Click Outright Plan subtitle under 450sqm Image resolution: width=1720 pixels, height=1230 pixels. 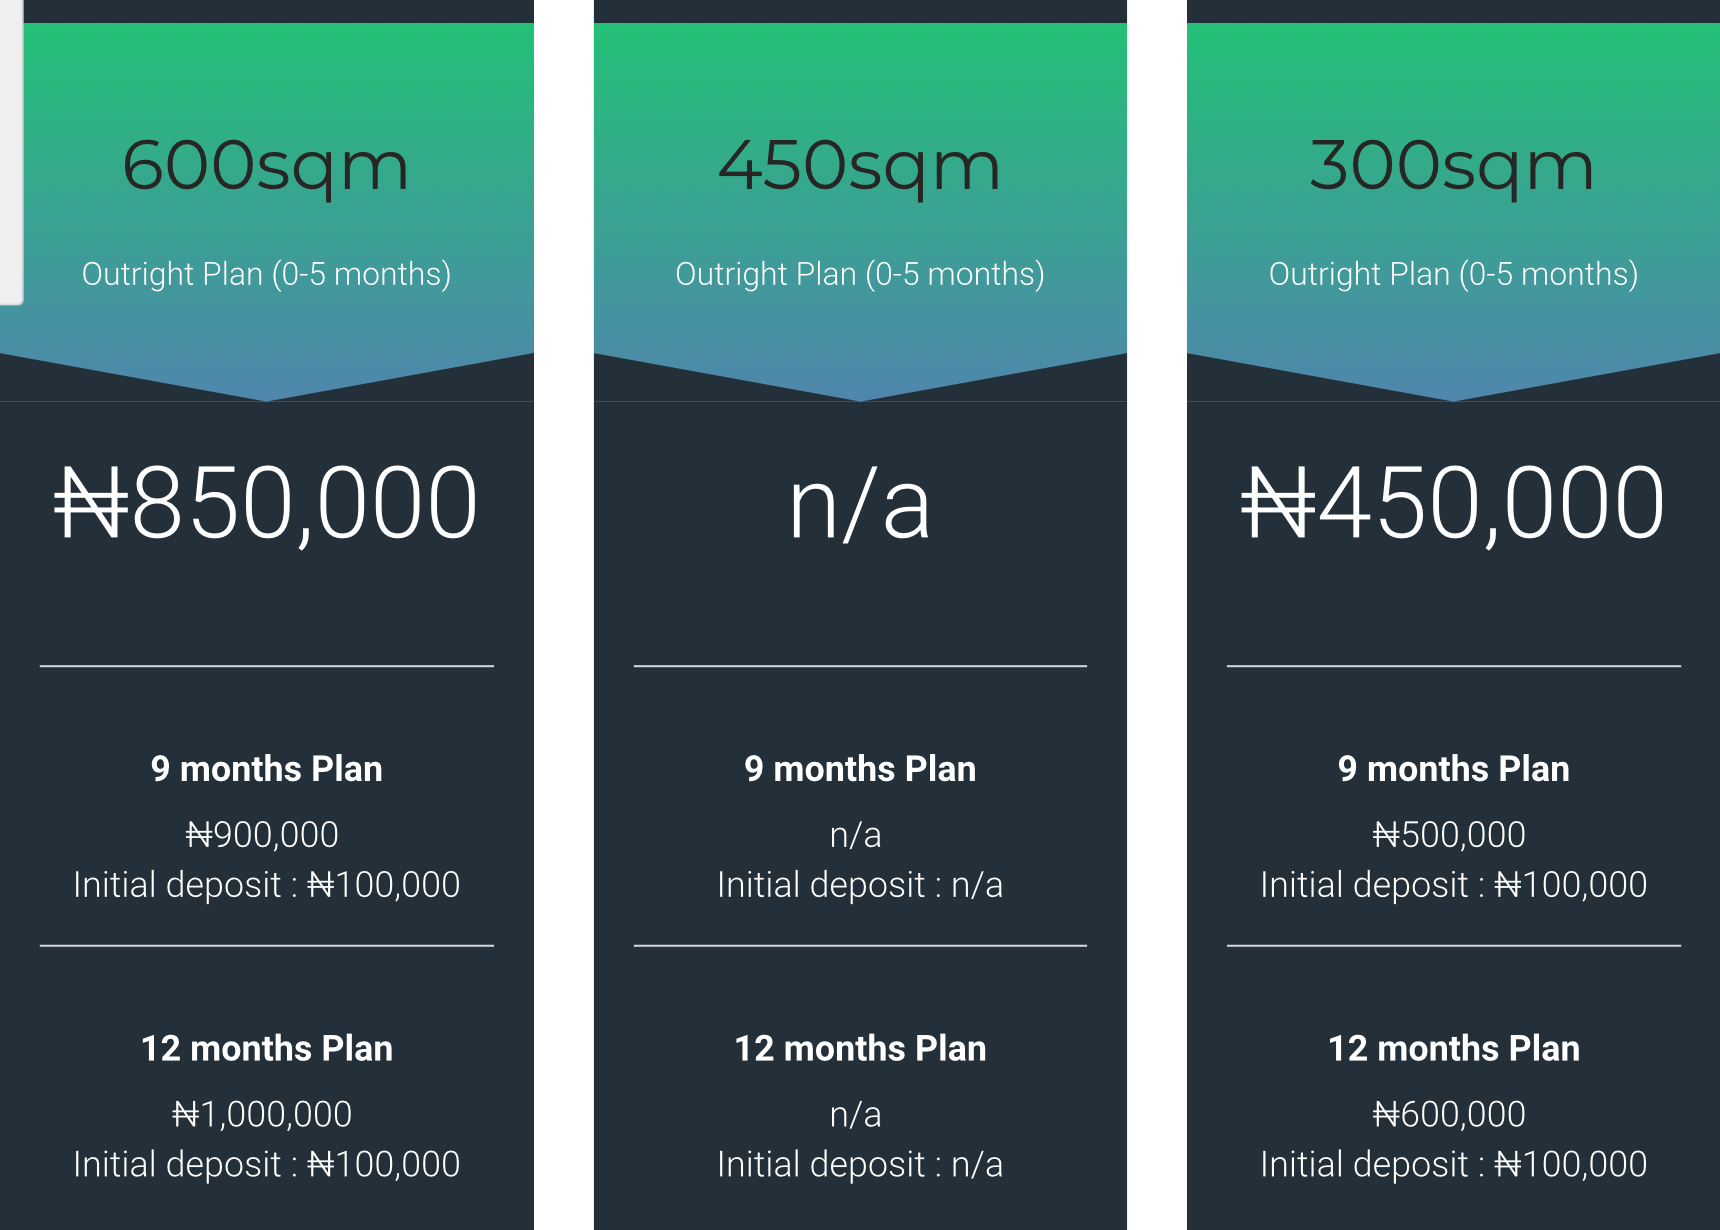click(x=860, y=274)
